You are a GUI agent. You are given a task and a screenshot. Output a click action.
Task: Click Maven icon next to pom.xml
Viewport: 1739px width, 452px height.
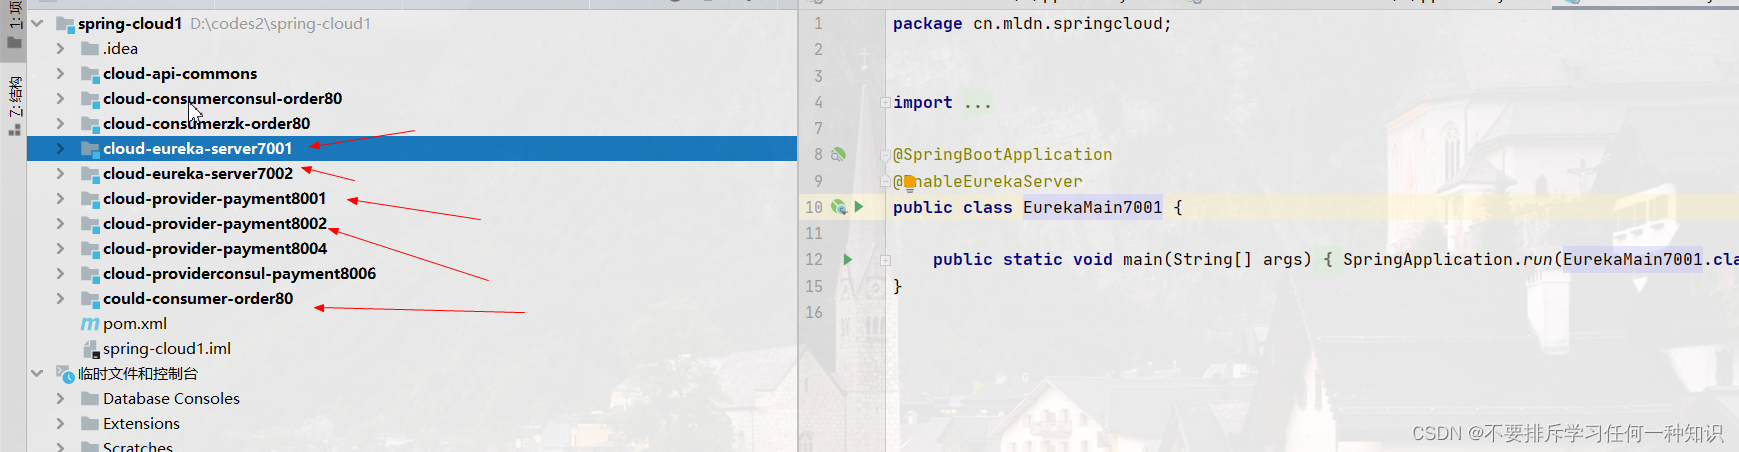pyautogui.click(x=90, y=324)
